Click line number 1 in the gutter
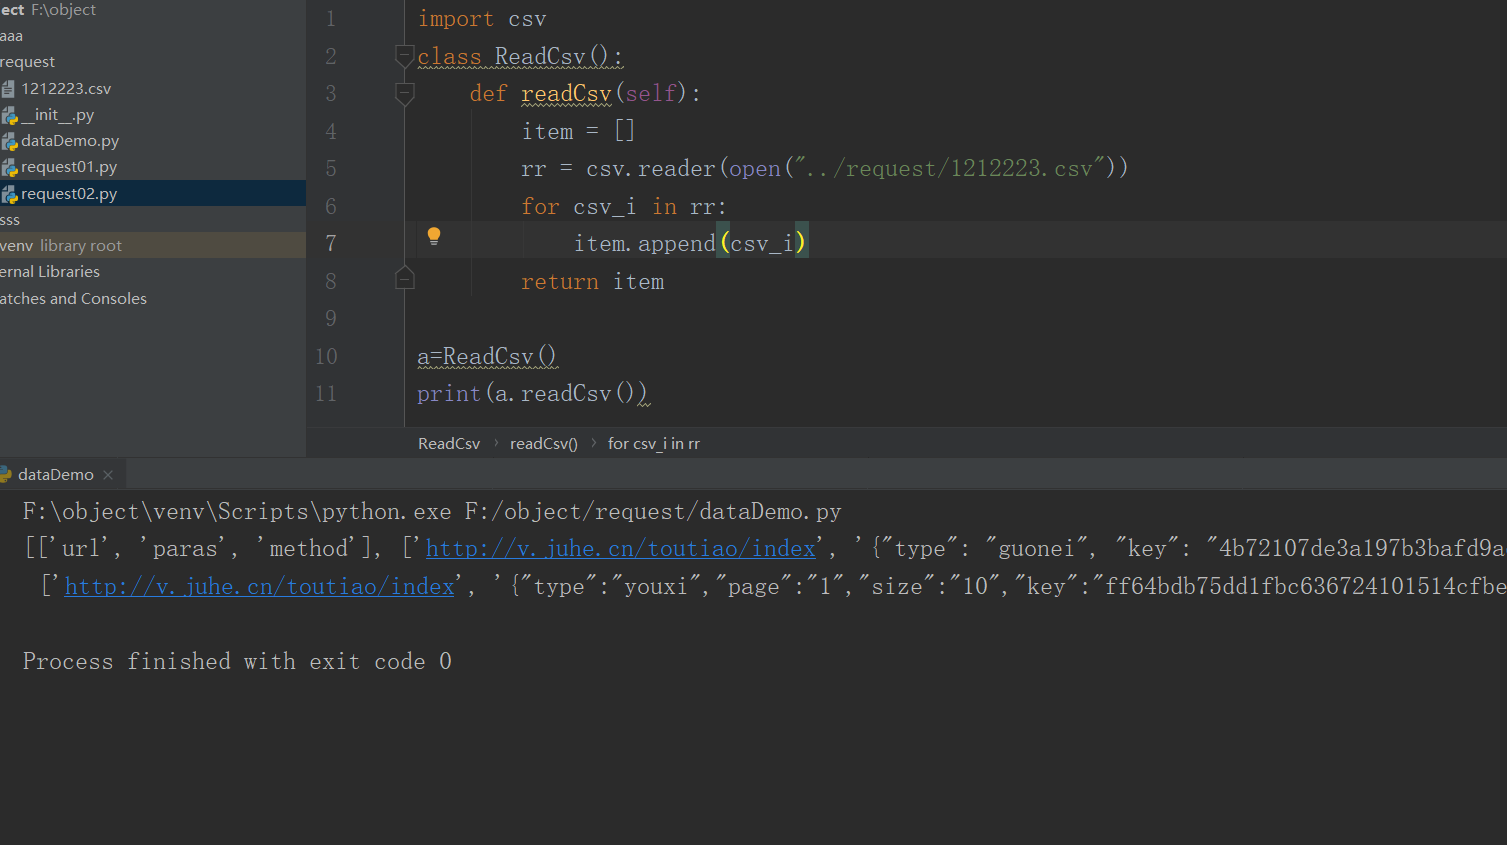Screen dimensions: 1507x845 (x=330, y=19)
